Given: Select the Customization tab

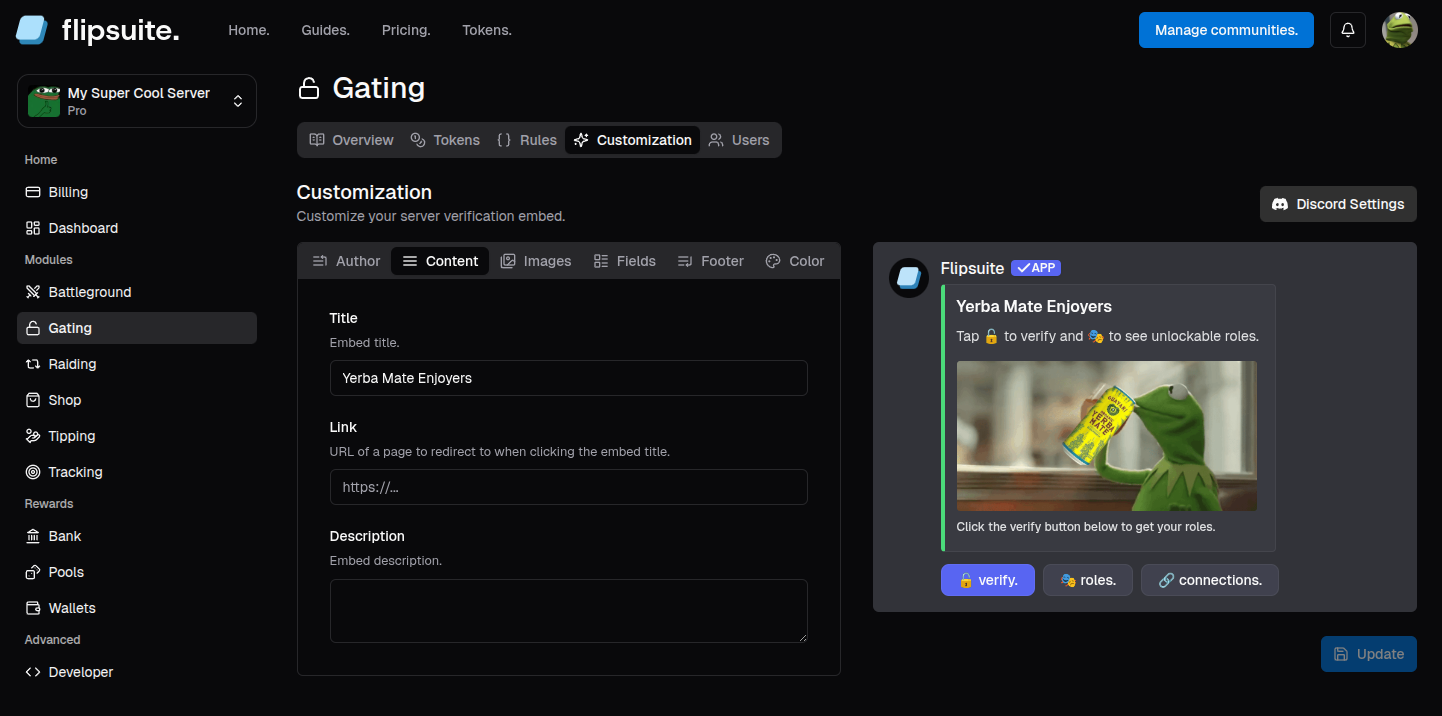Looking at the screenshot, I should pyautogui.click(x=632, y=140).
